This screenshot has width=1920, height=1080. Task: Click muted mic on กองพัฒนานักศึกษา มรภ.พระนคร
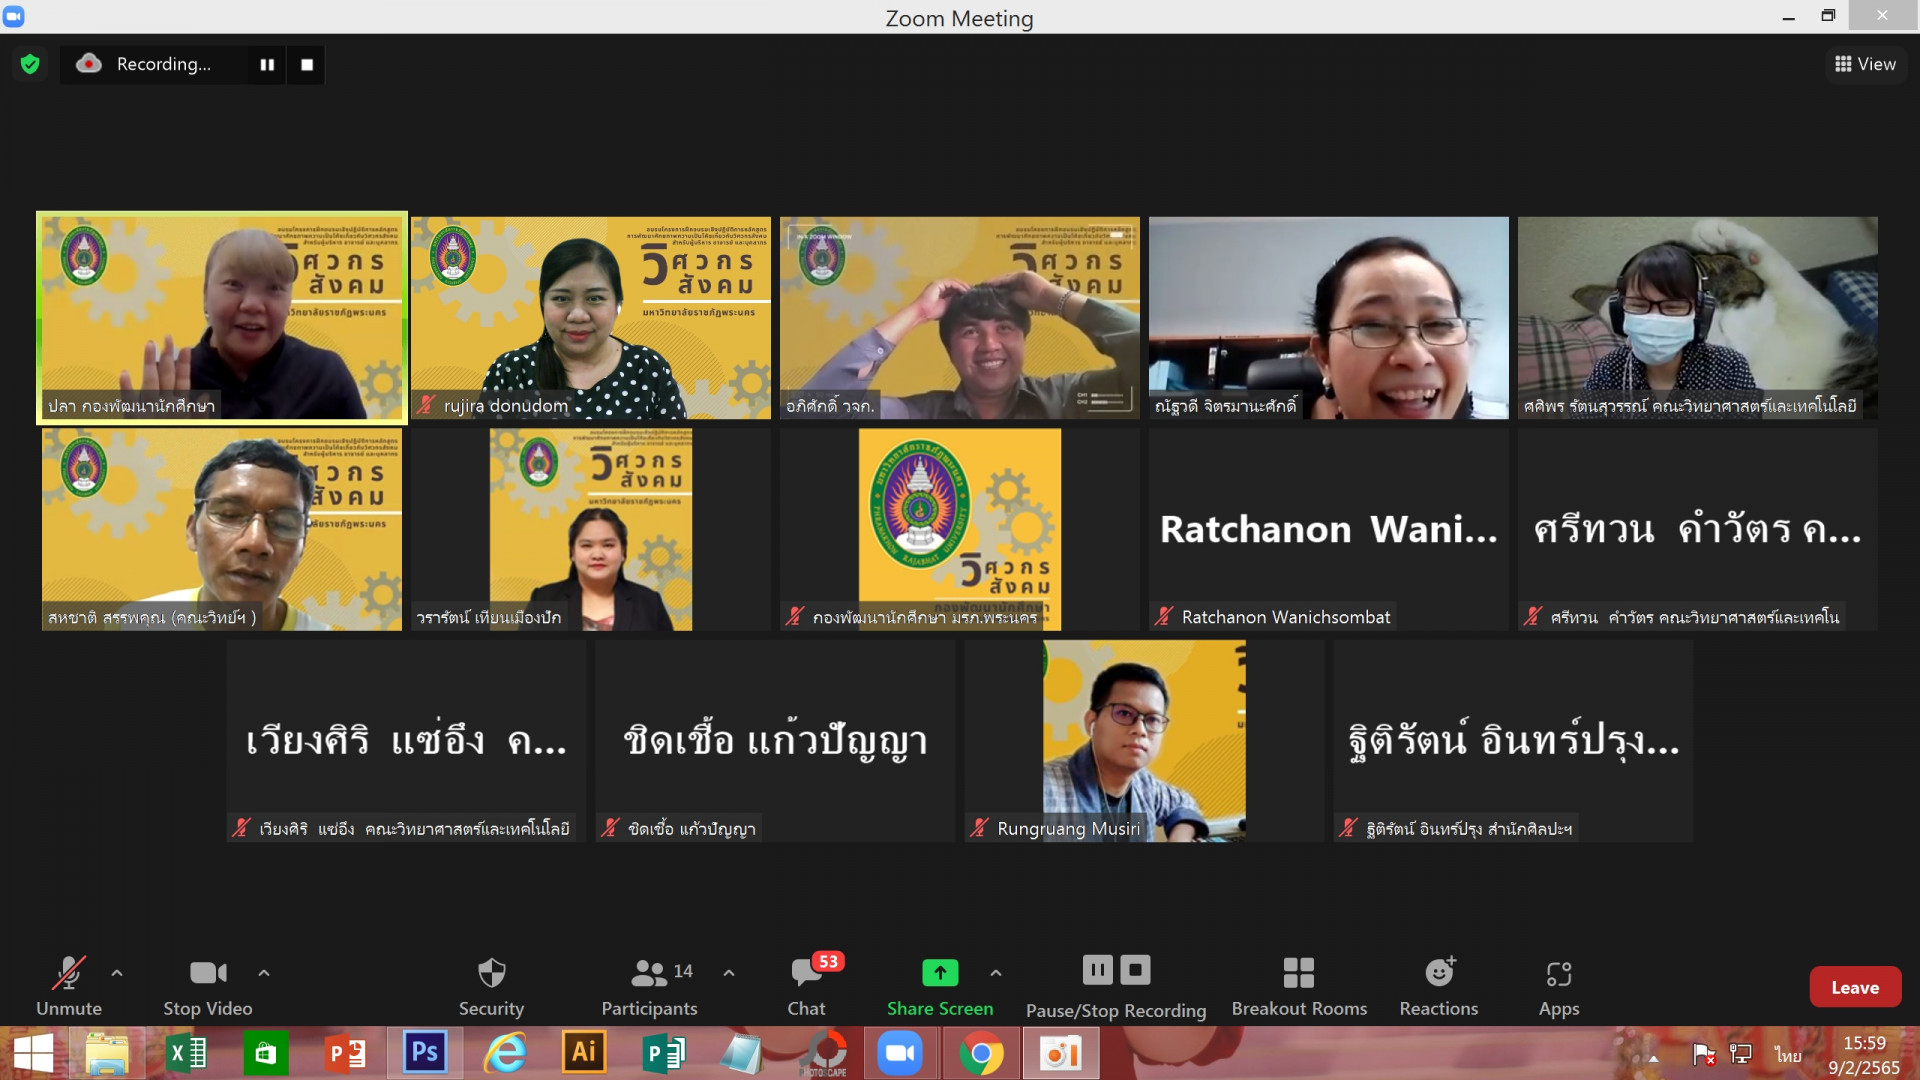click(795, 617)
